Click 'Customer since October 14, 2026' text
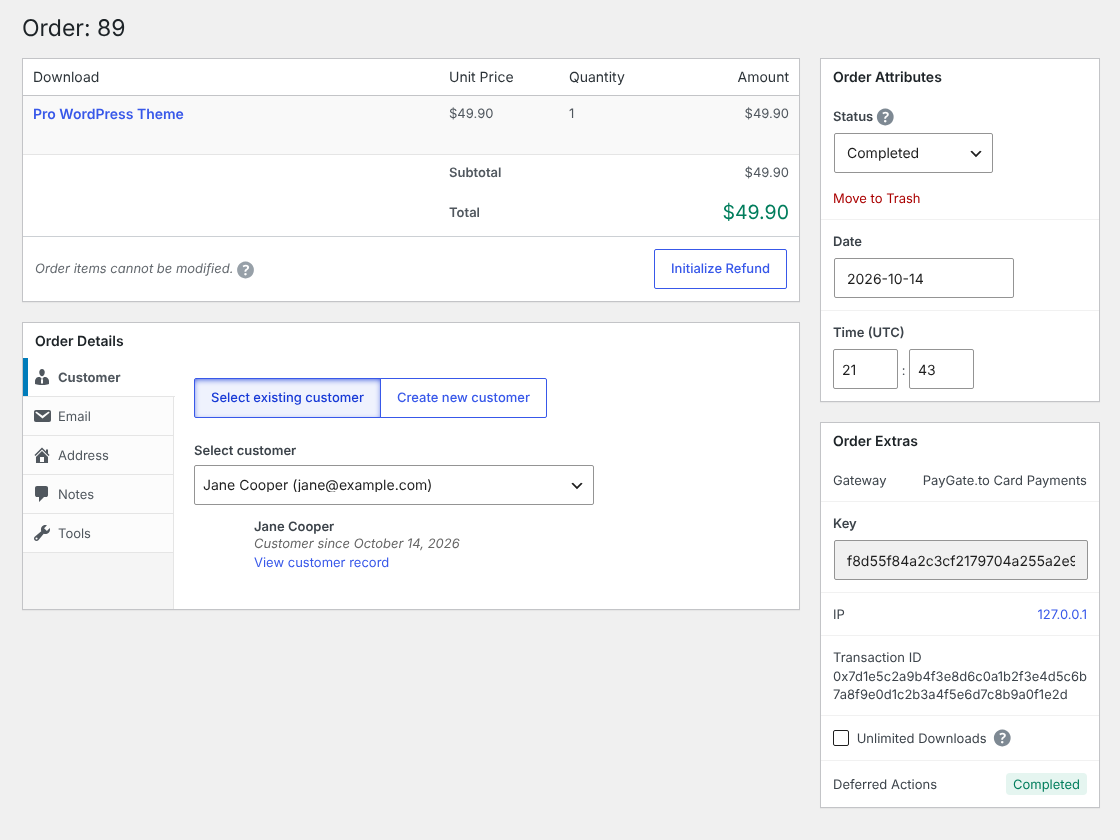Image resolution: width=1120 pixels, height=840 pixels. [356, 544]
